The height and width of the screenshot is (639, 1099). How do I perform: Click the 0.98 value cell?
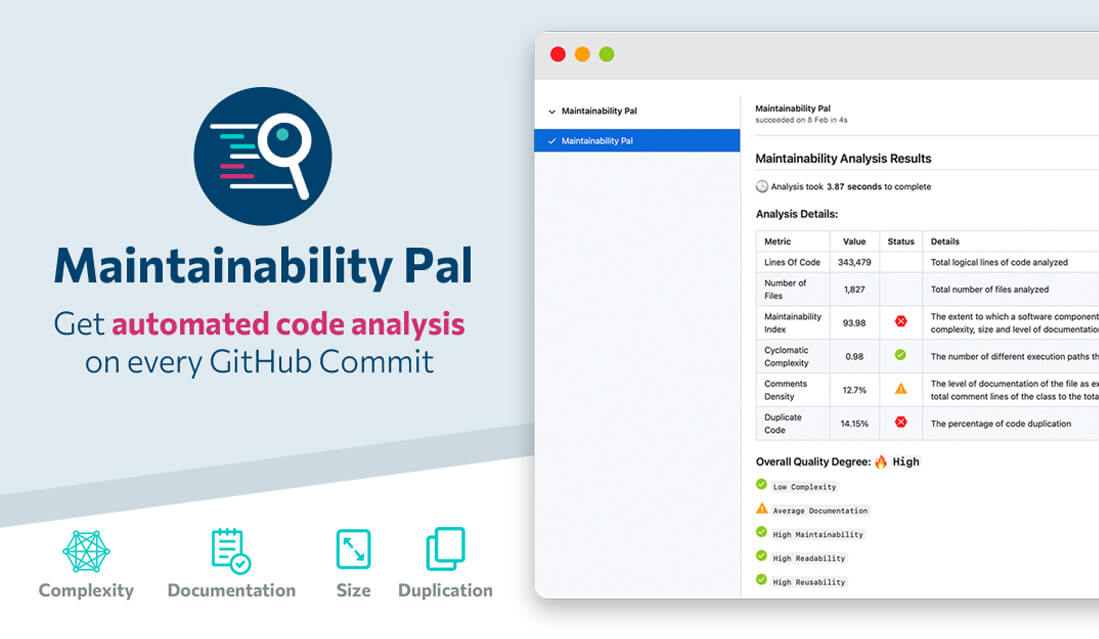point(854,357)
